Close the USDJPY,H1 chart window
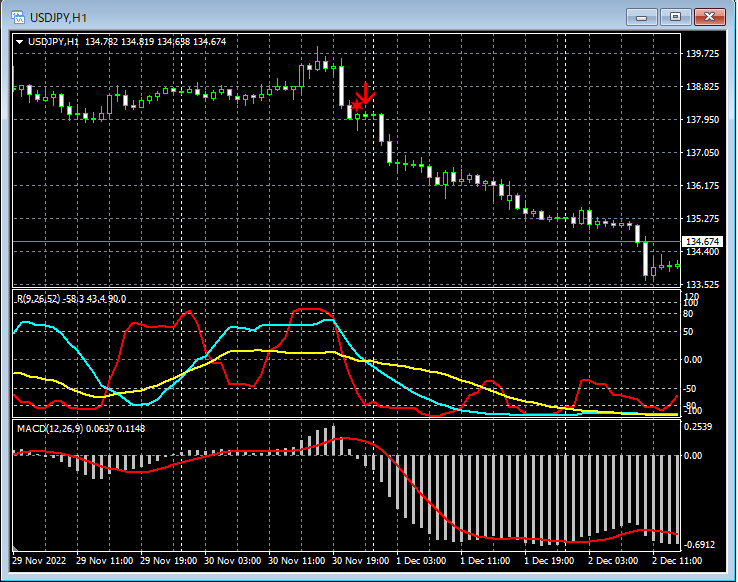Viewport: 738px width, 582px height. pyautogui.click(x=710, y=17)
